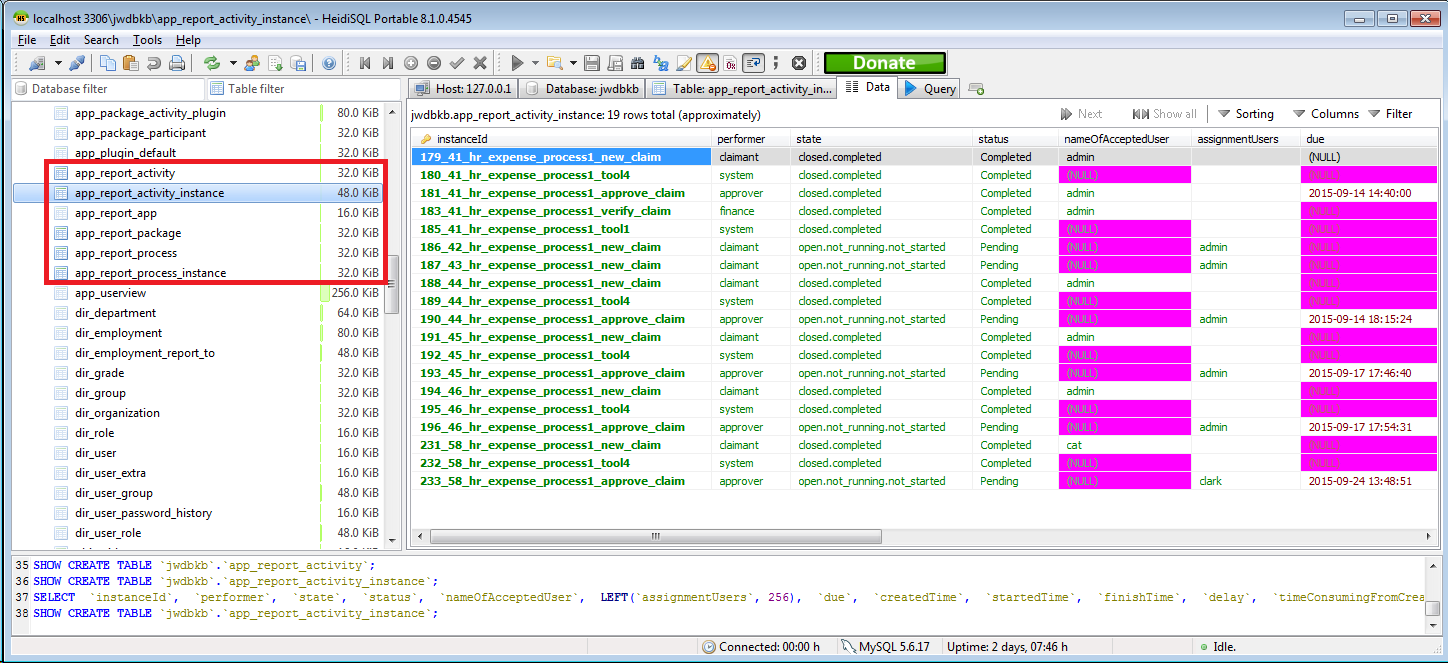Open the Columns dropdown

[1325, 114]
